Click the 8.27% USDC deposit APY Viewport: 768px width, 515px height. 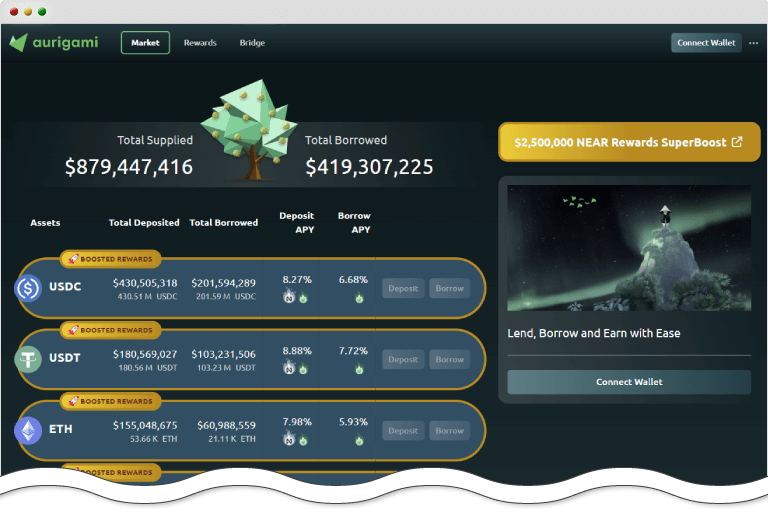pyautogui.click(x=297, y=279)
